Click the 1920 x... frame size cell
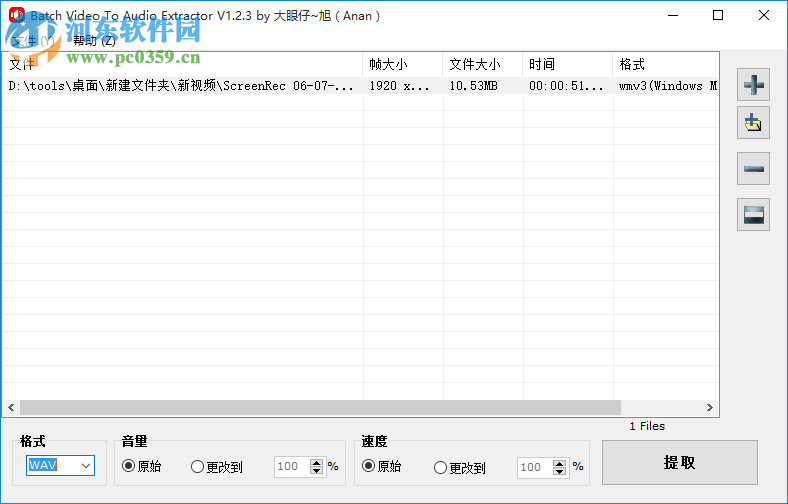 point(399,86)
